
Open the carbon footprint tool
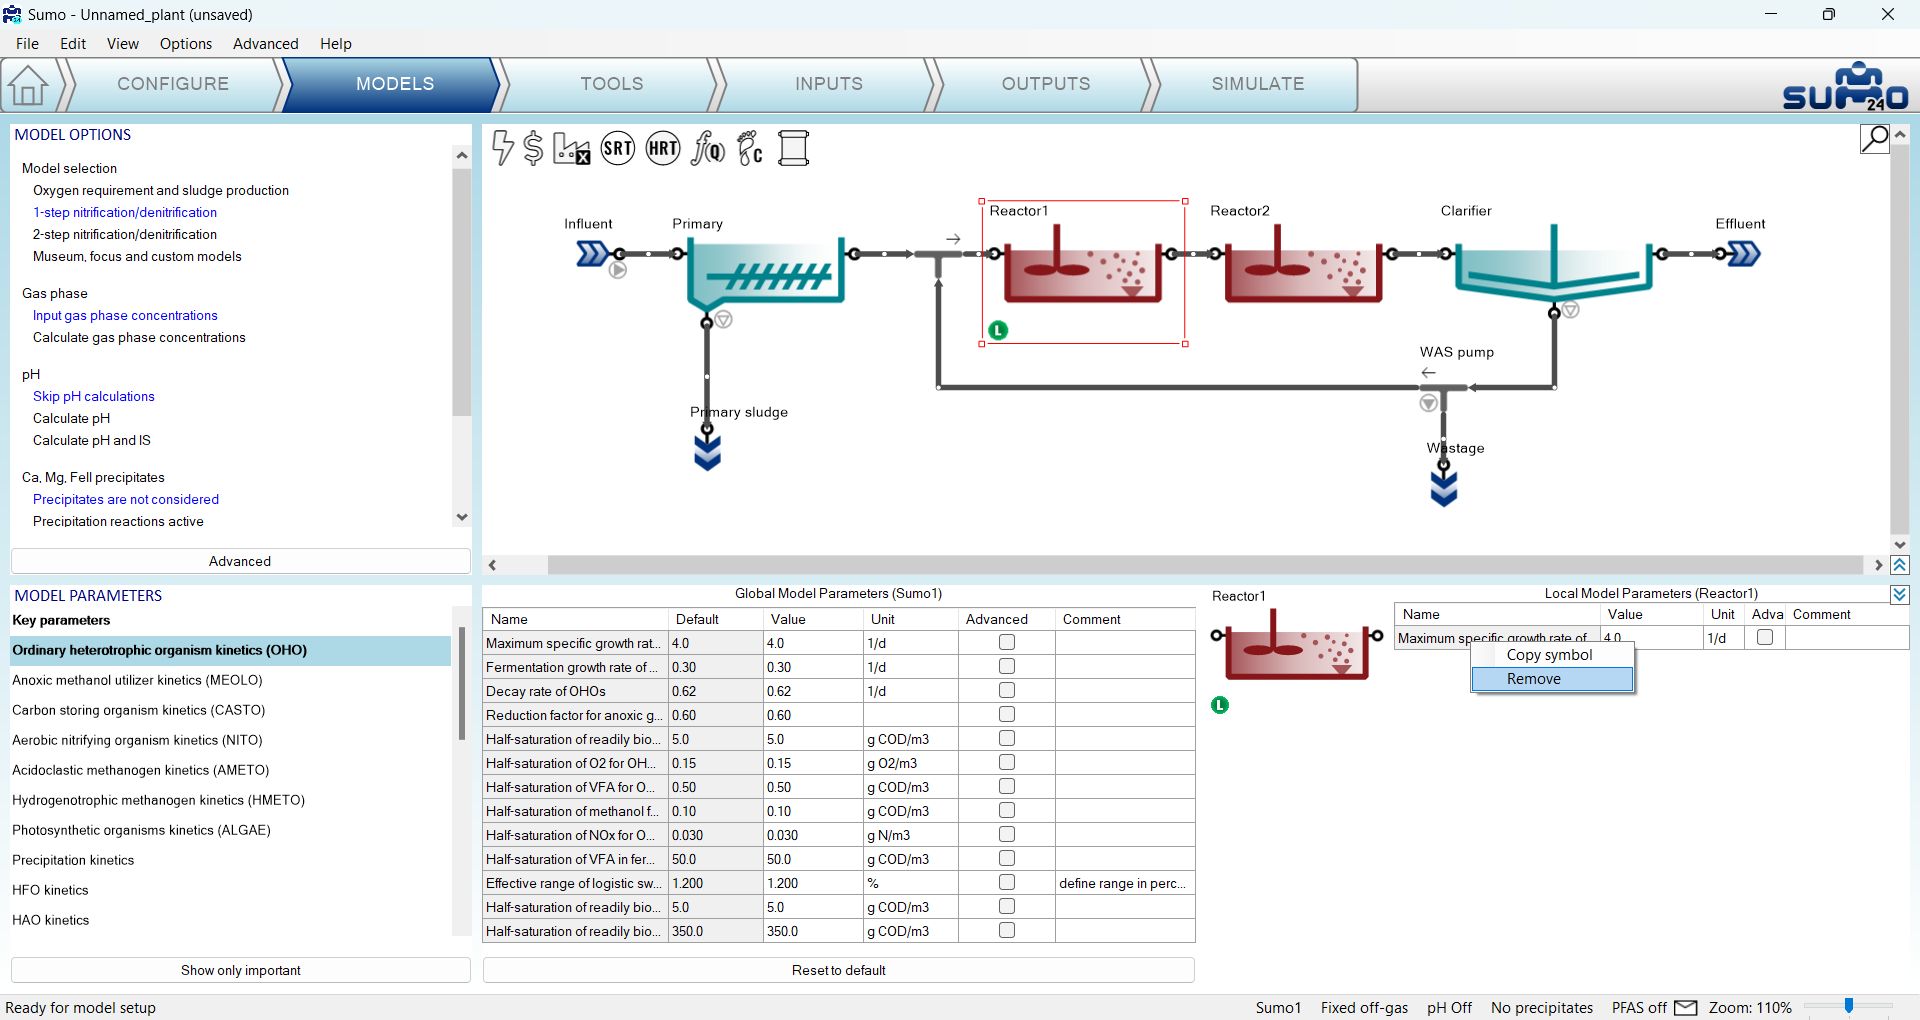coord(750,148)
